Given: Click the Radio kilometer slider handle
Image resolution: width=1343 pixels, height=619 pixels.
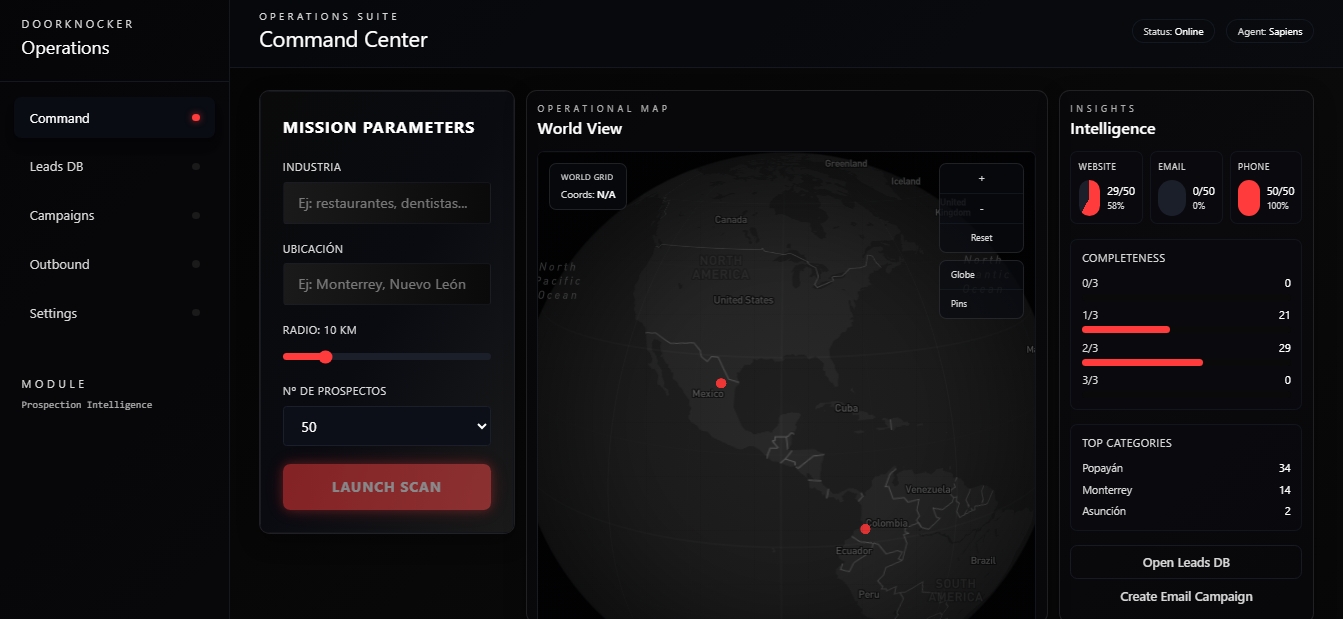Looking at the screenshot, I should coord(325,357).
